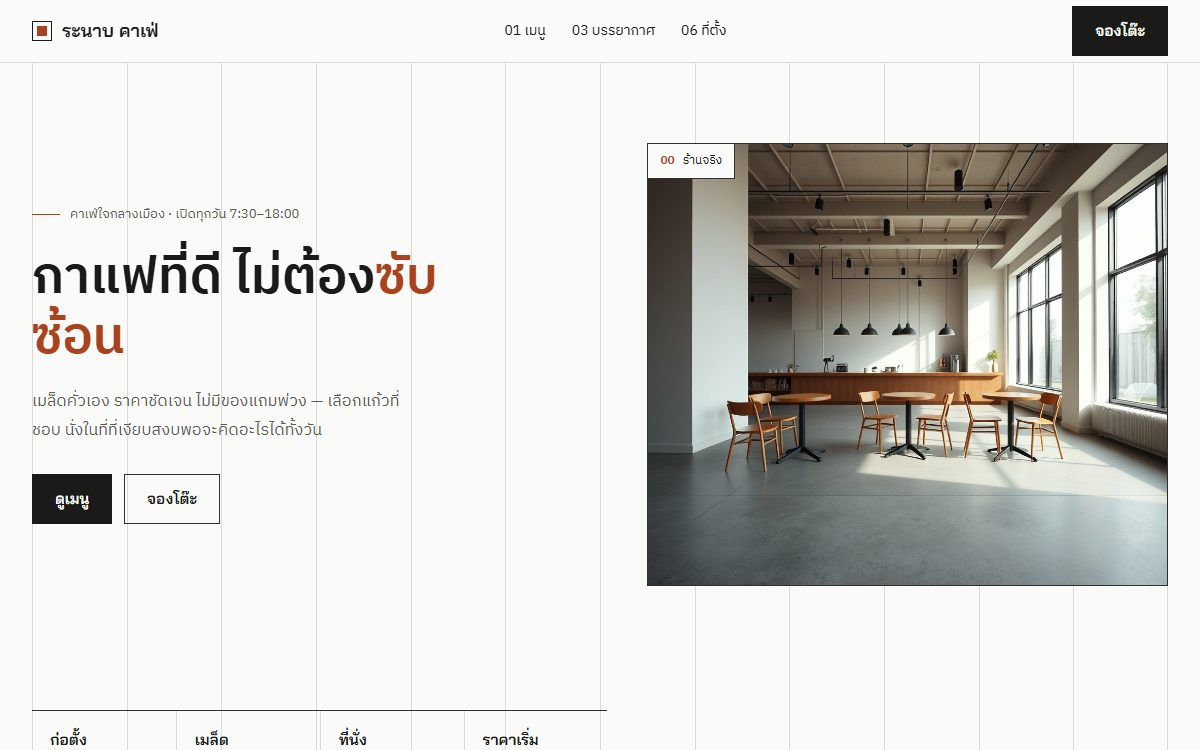Click the tagline text คาเฟ่ใจกลางเมือง · เปิดทุกวัน 7:30–18:00

184,214
